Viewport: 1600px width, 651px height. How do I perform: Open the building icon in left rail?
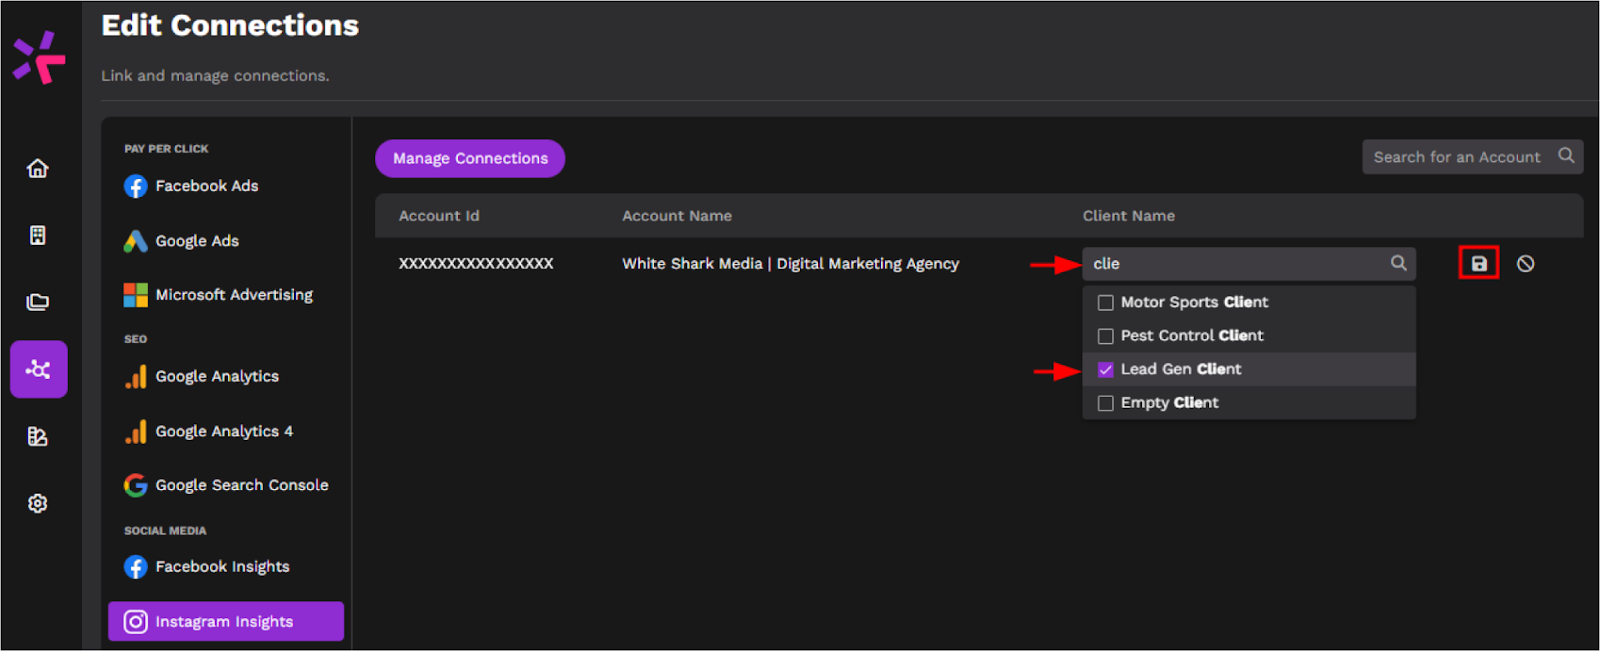(x=38, y=235)
